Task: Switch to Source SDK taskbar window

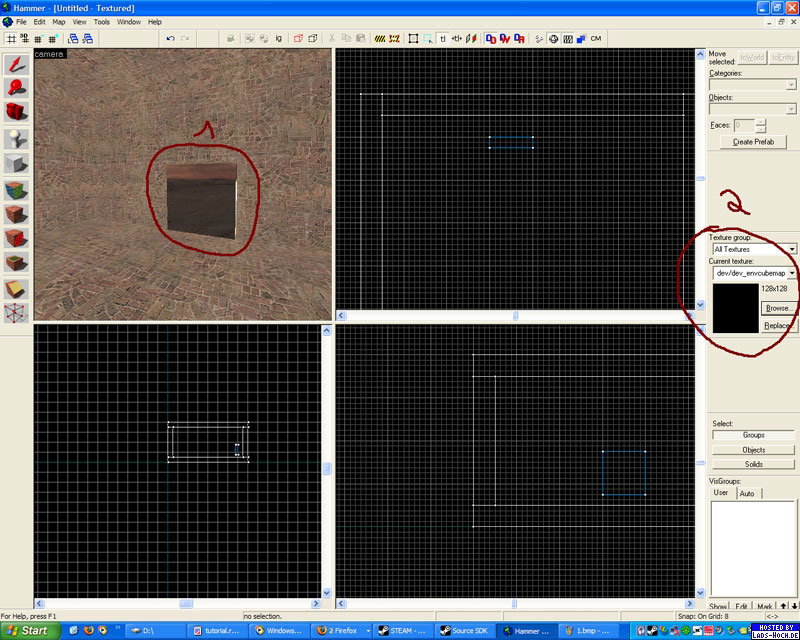Action: [466, 631]
